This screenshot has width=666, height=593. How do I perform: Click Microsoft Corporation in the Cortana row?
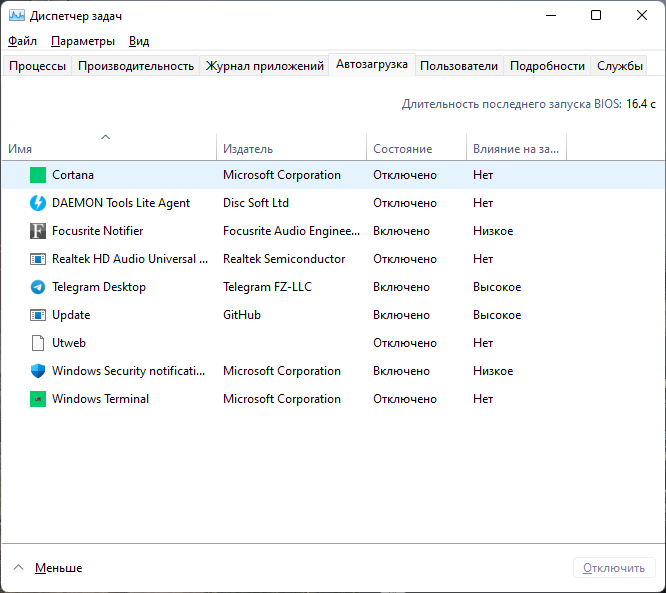pyautogui.click(x=282, y=175)
